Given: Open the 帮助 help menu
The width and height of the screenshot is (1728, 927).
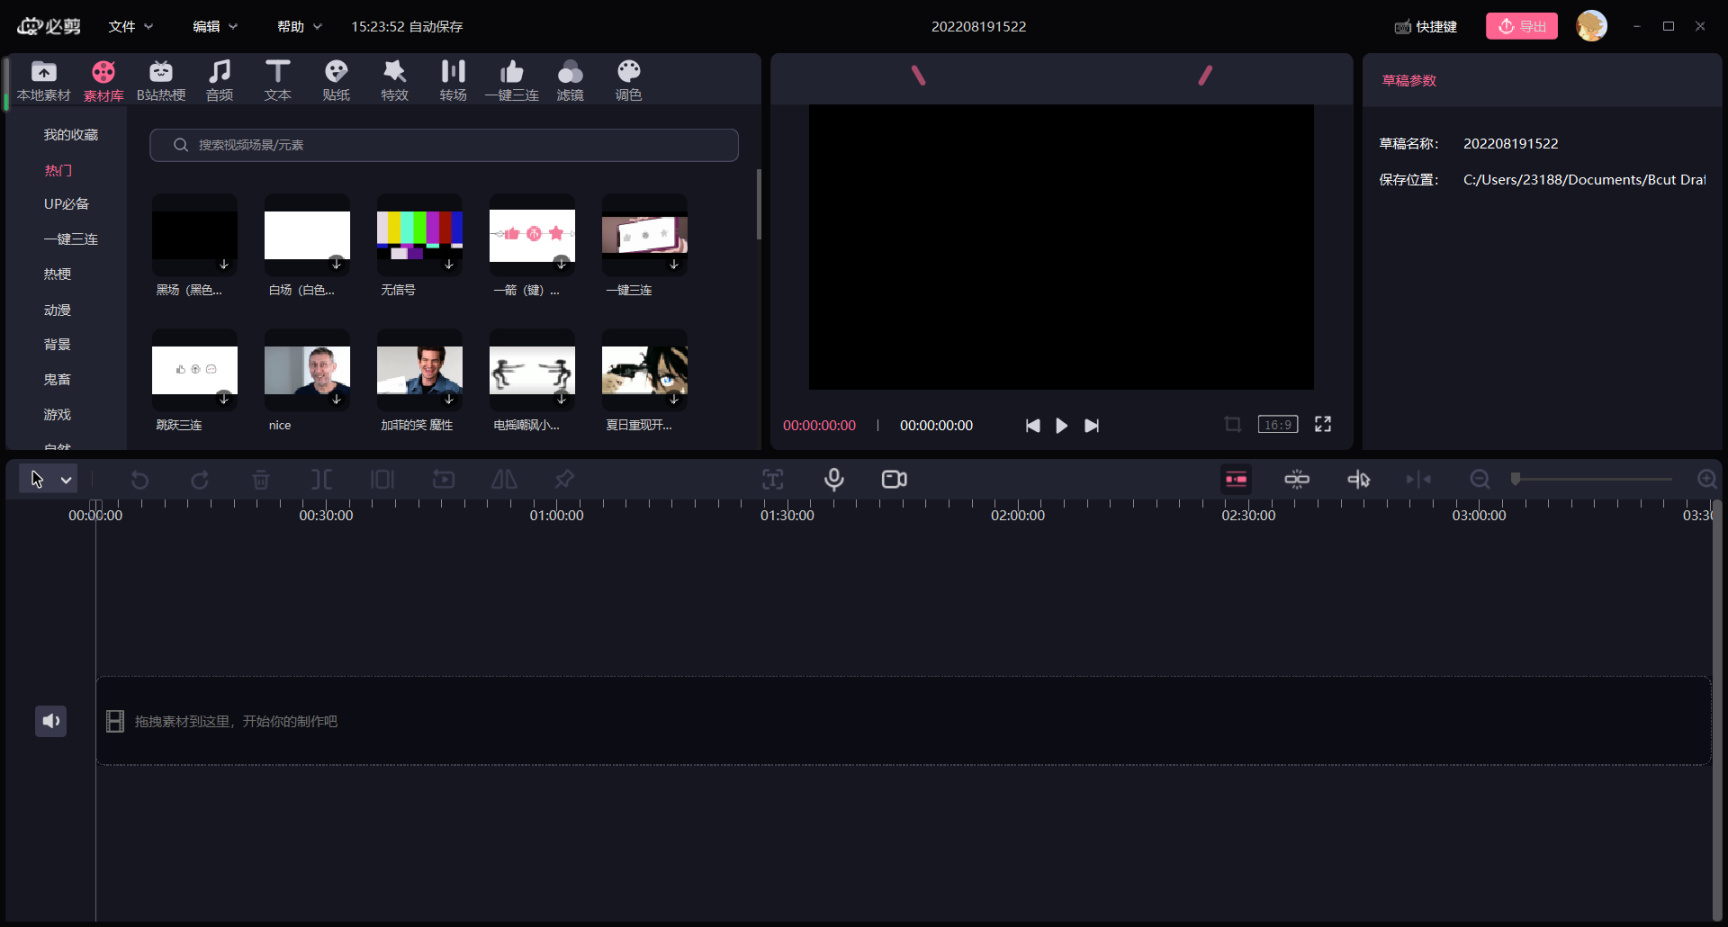Looking at the screenshot, I should coord(299,27).
